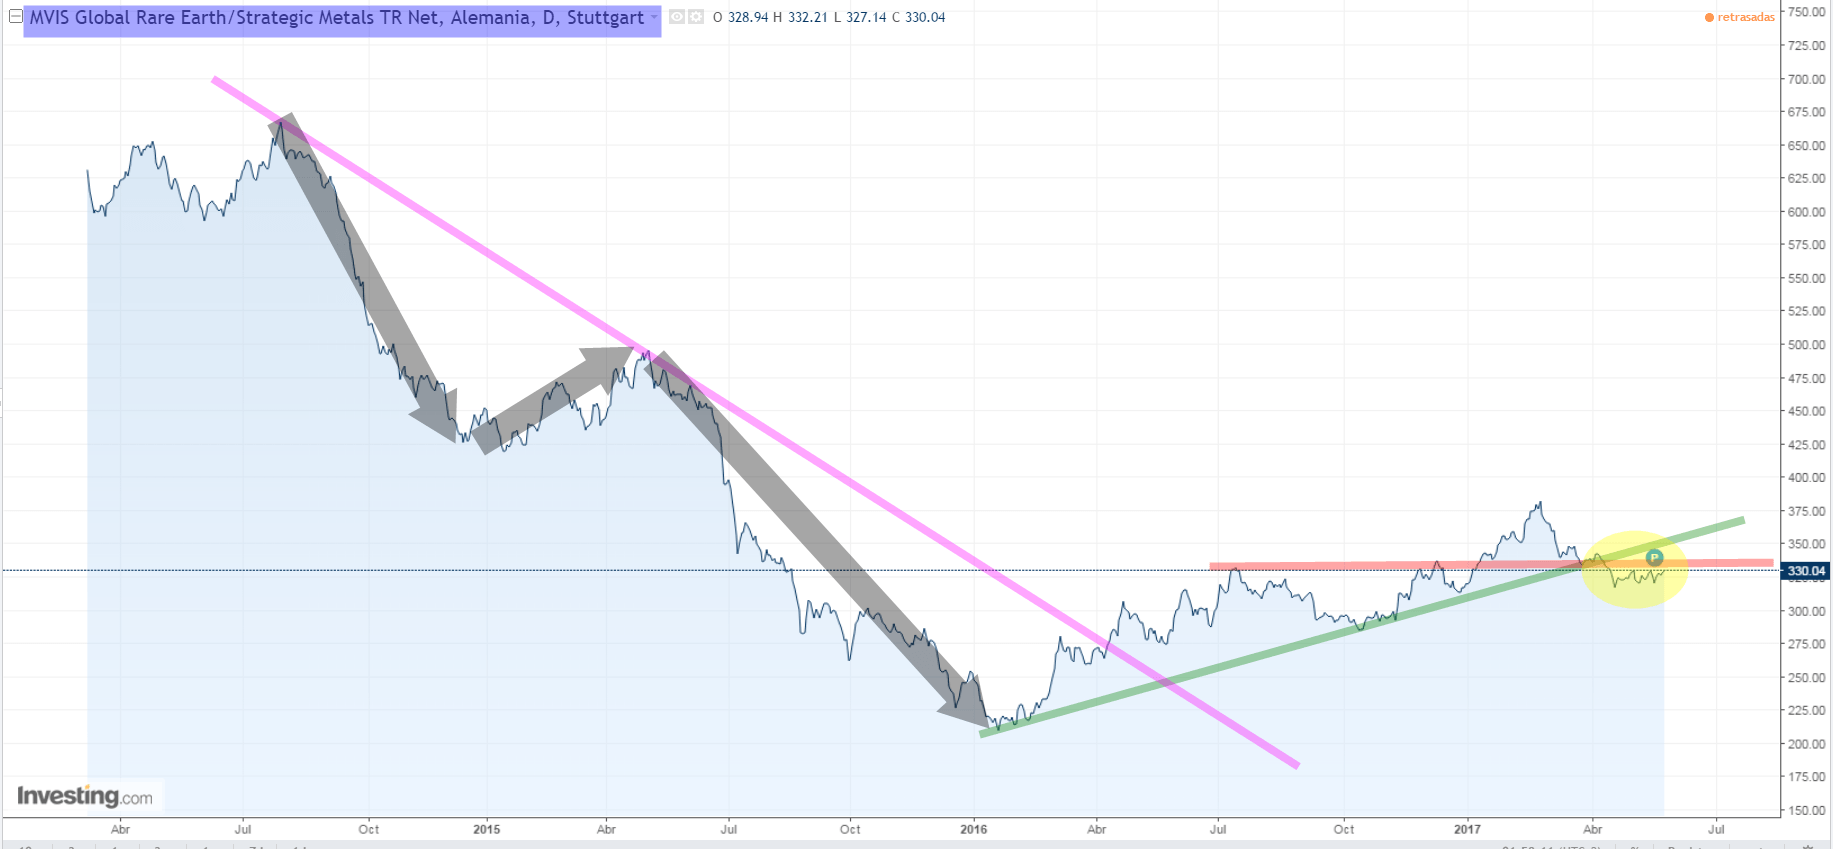This screenshot has width=1833, height=849.
Task: Open series settings via the gear icon
Action: (696, 17)
